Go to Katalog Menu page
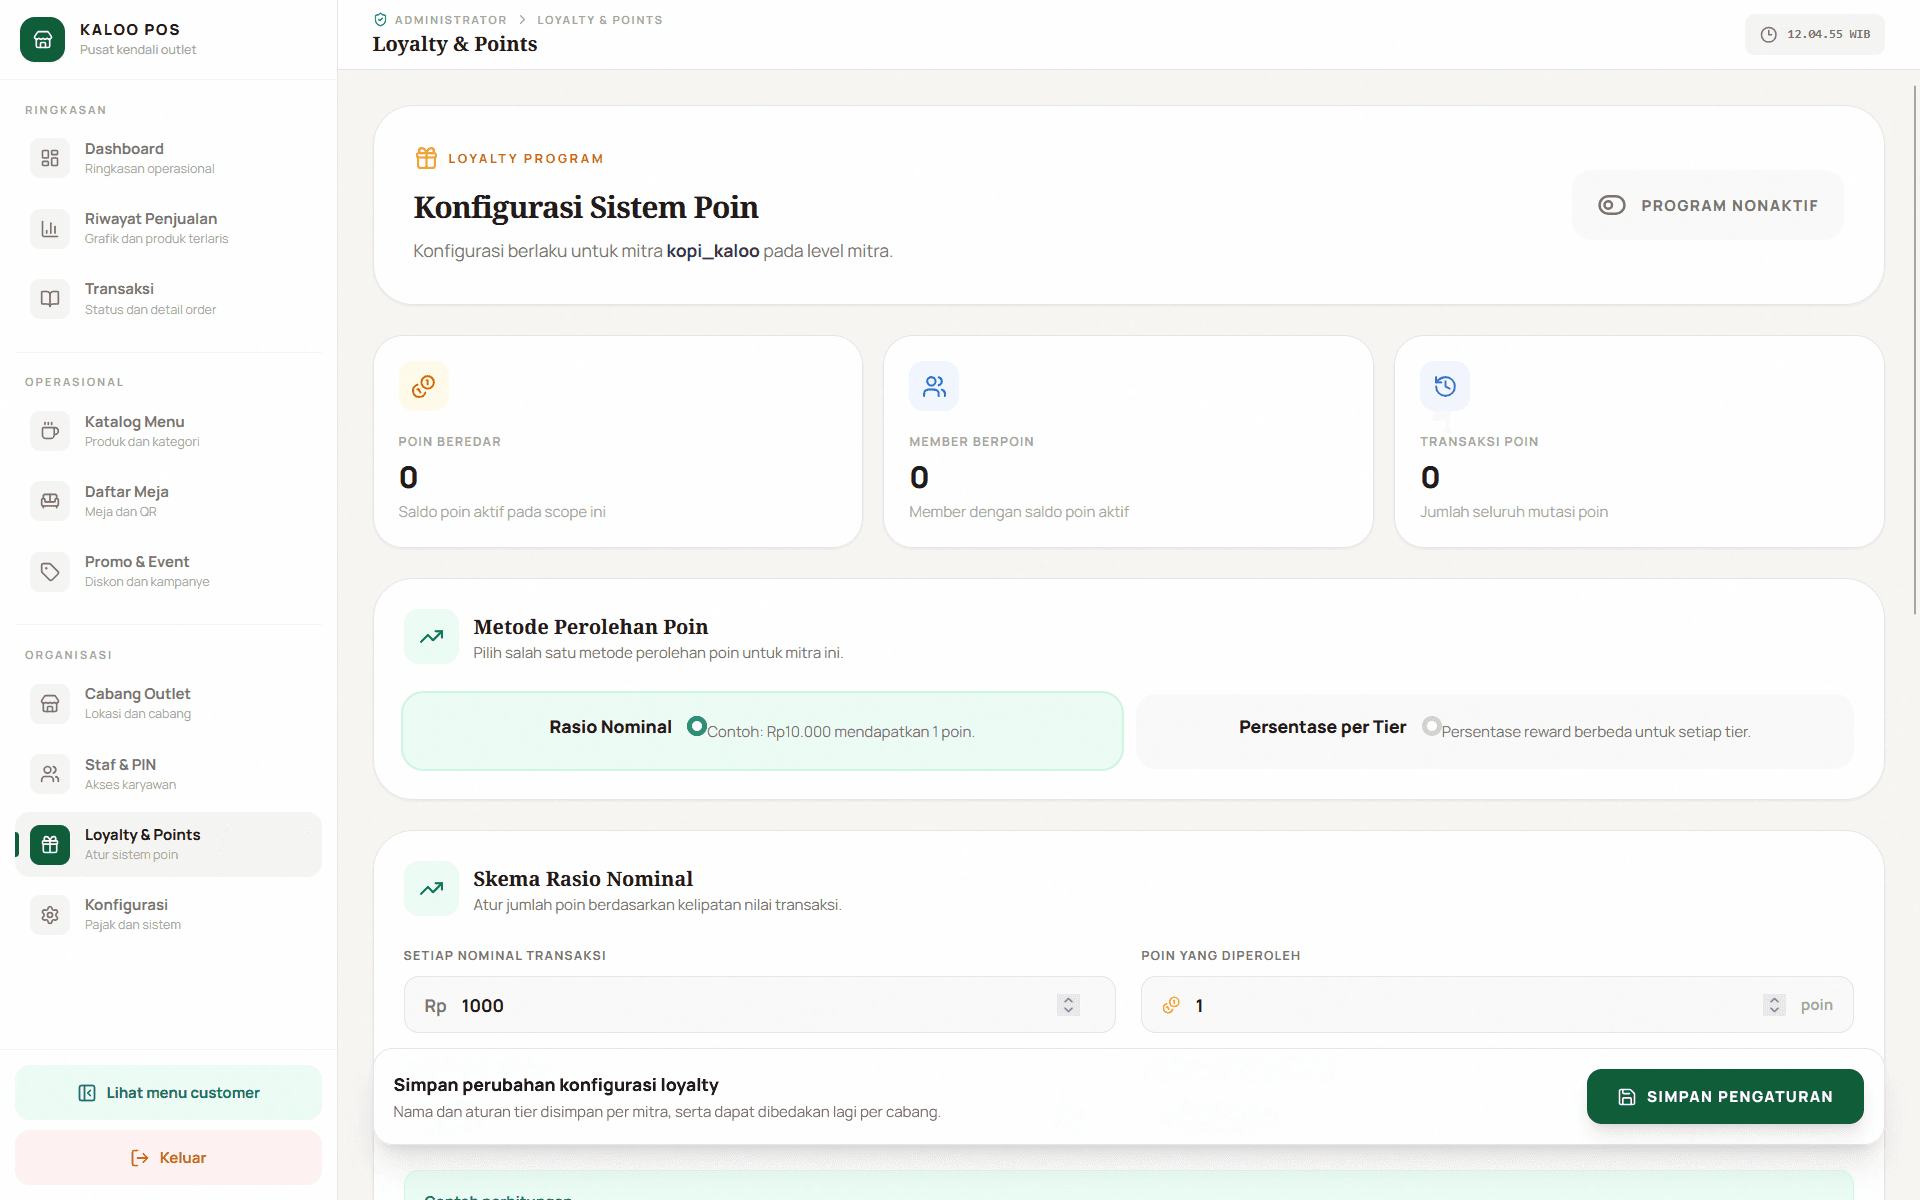 168,431
